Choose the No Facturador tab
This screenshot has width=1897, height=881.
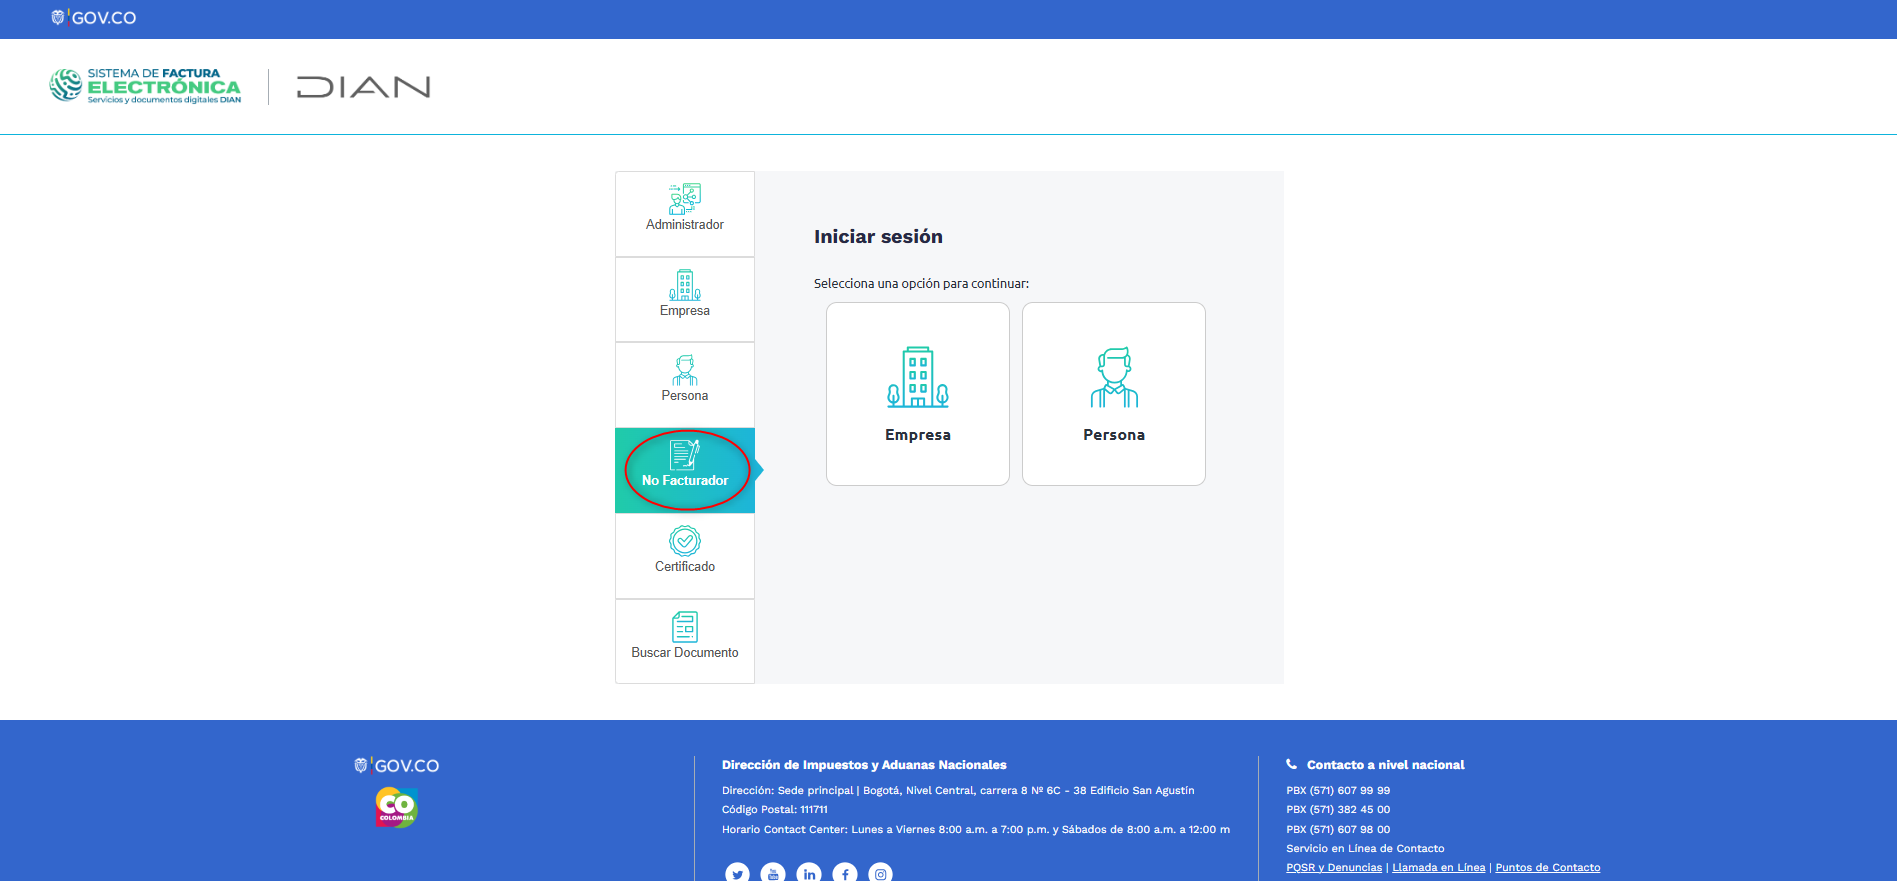click(685, 470)
